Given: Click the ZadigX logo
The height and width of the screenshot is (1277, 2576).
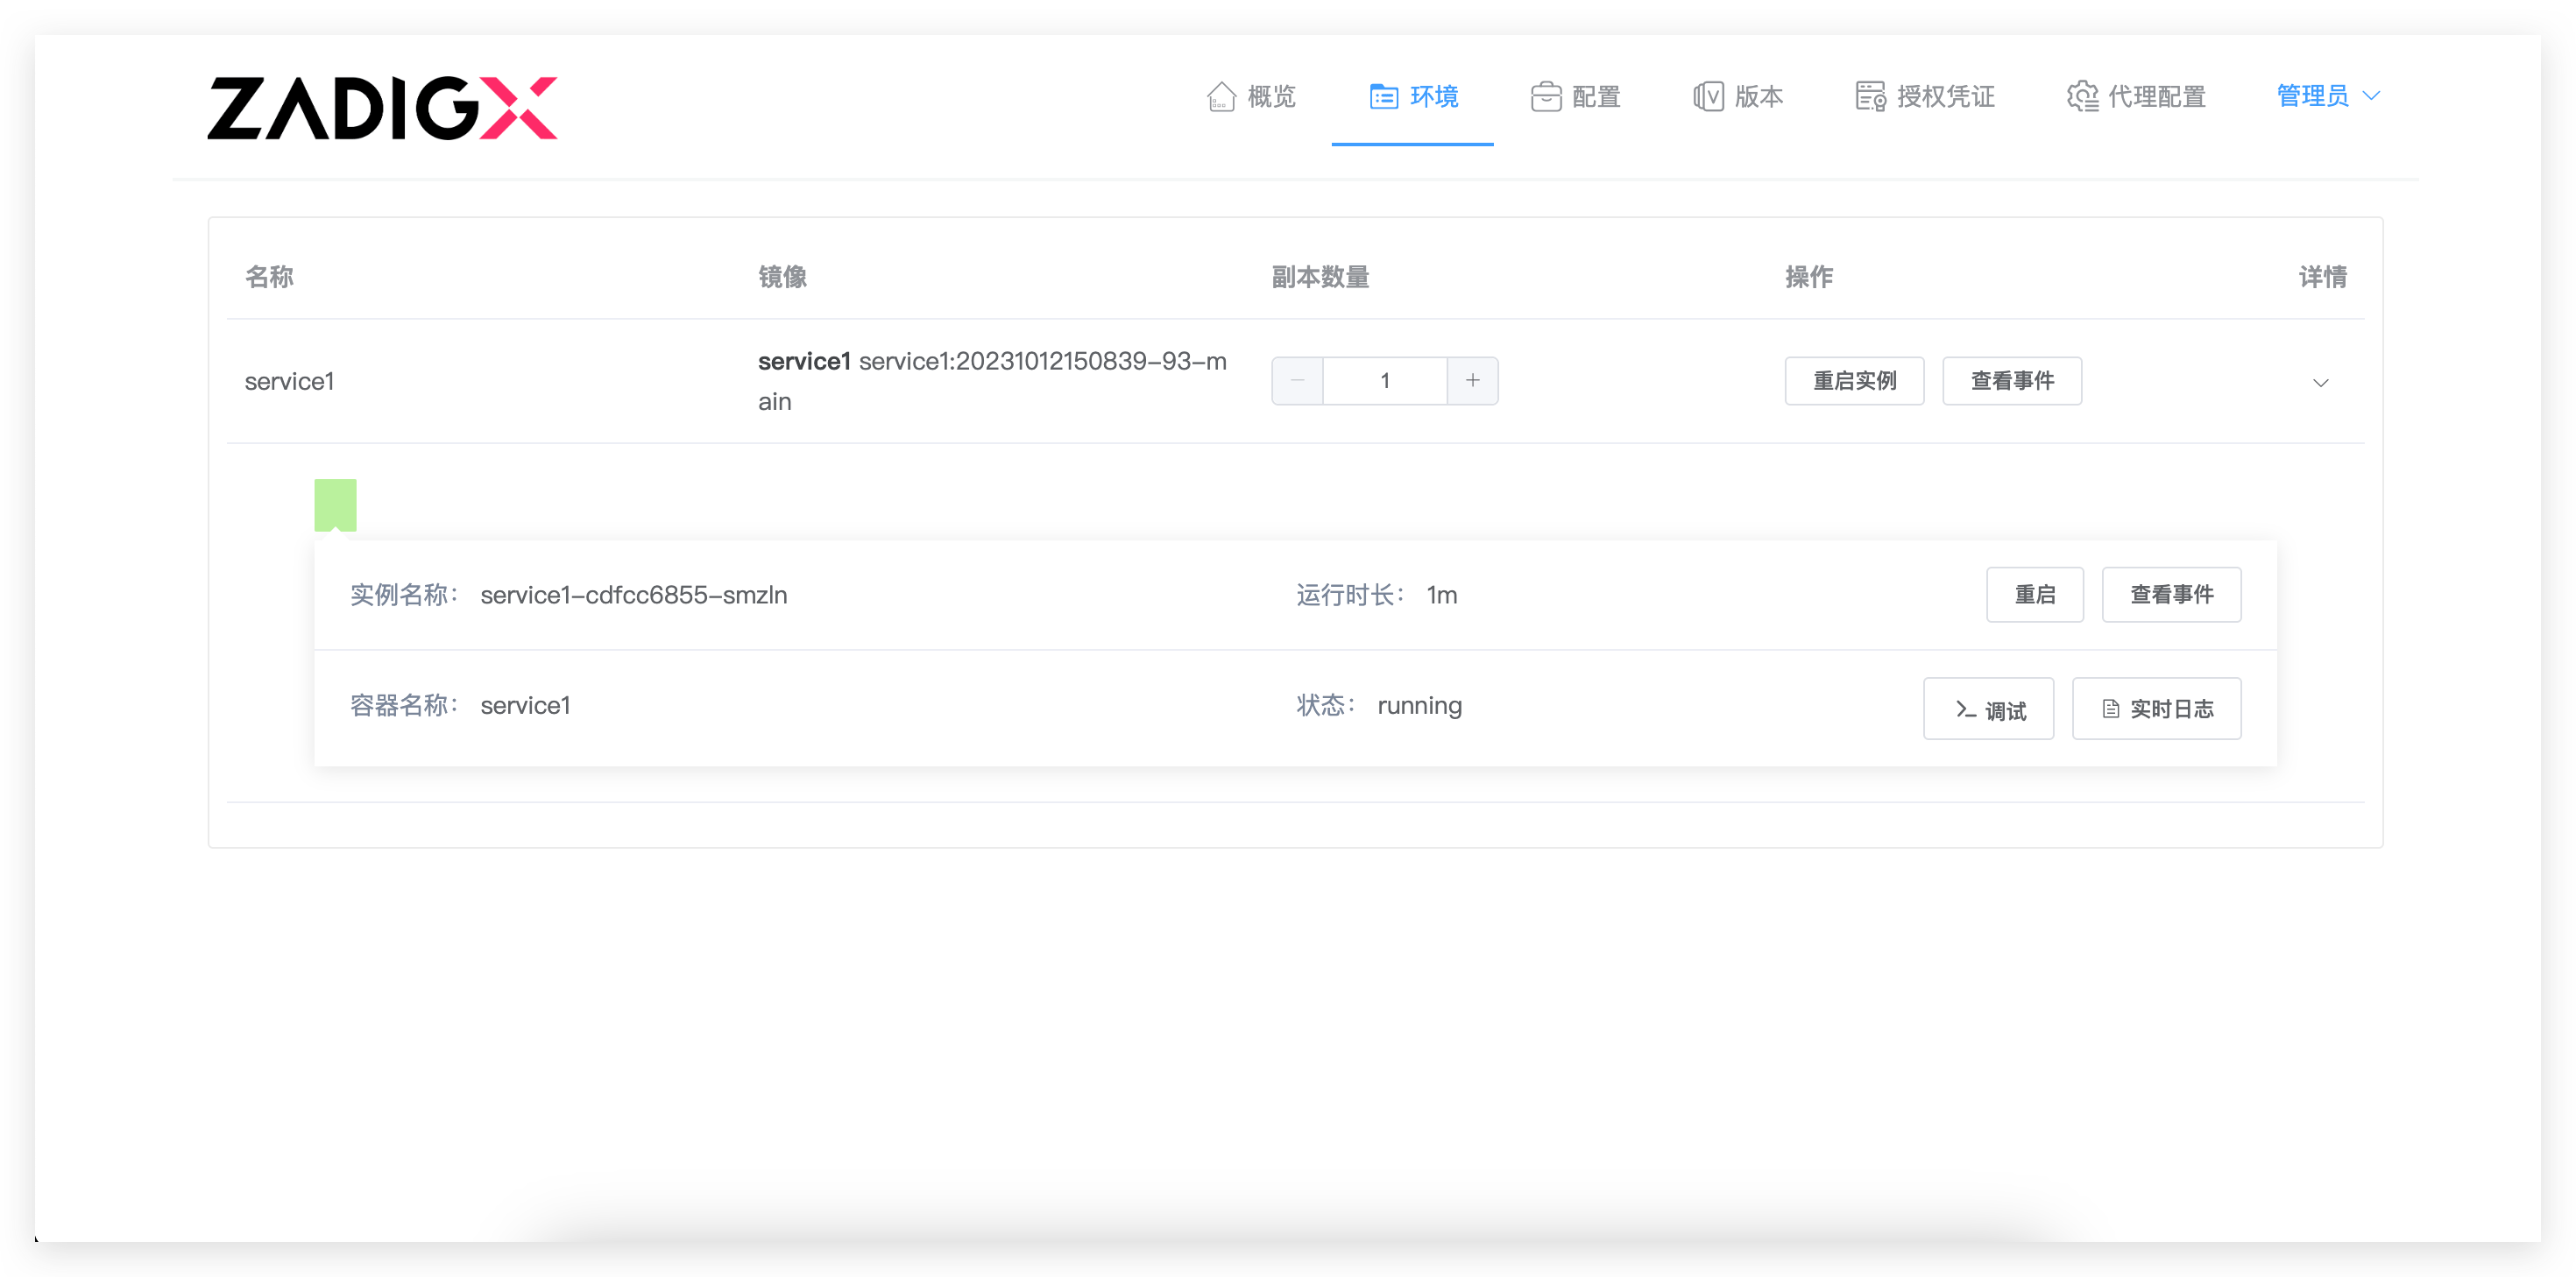Looking at the screenshot, I should tap(382, 108).
